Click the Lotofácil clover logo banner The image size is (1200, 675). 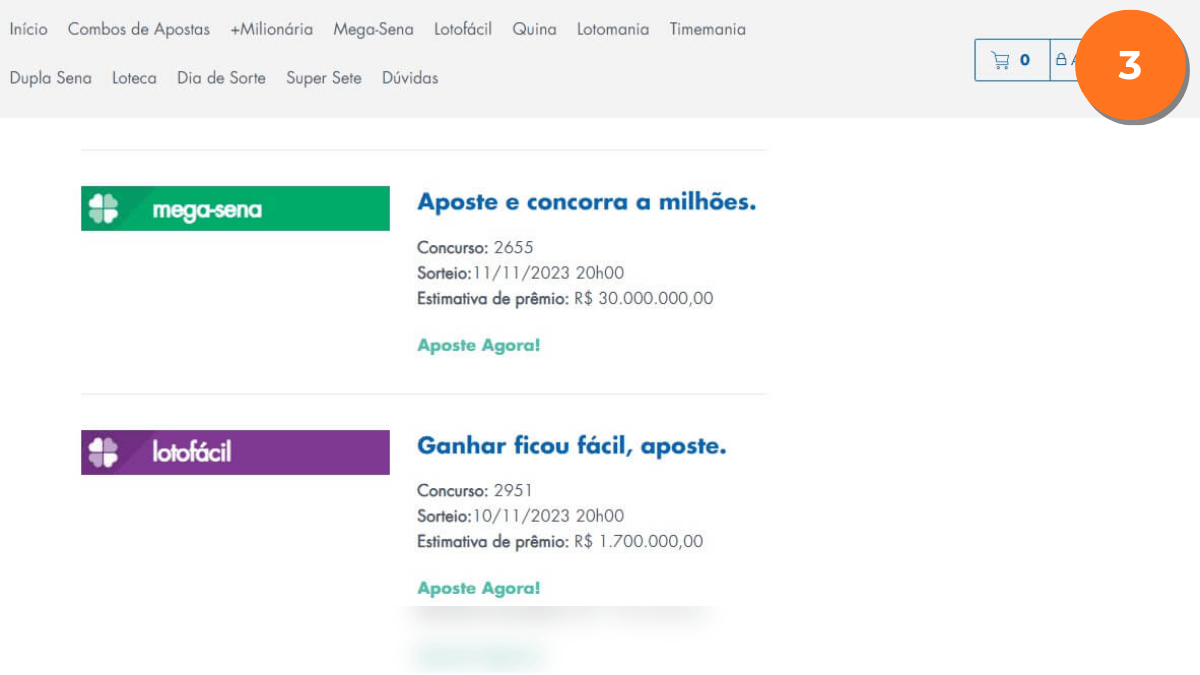pos(235,452)
